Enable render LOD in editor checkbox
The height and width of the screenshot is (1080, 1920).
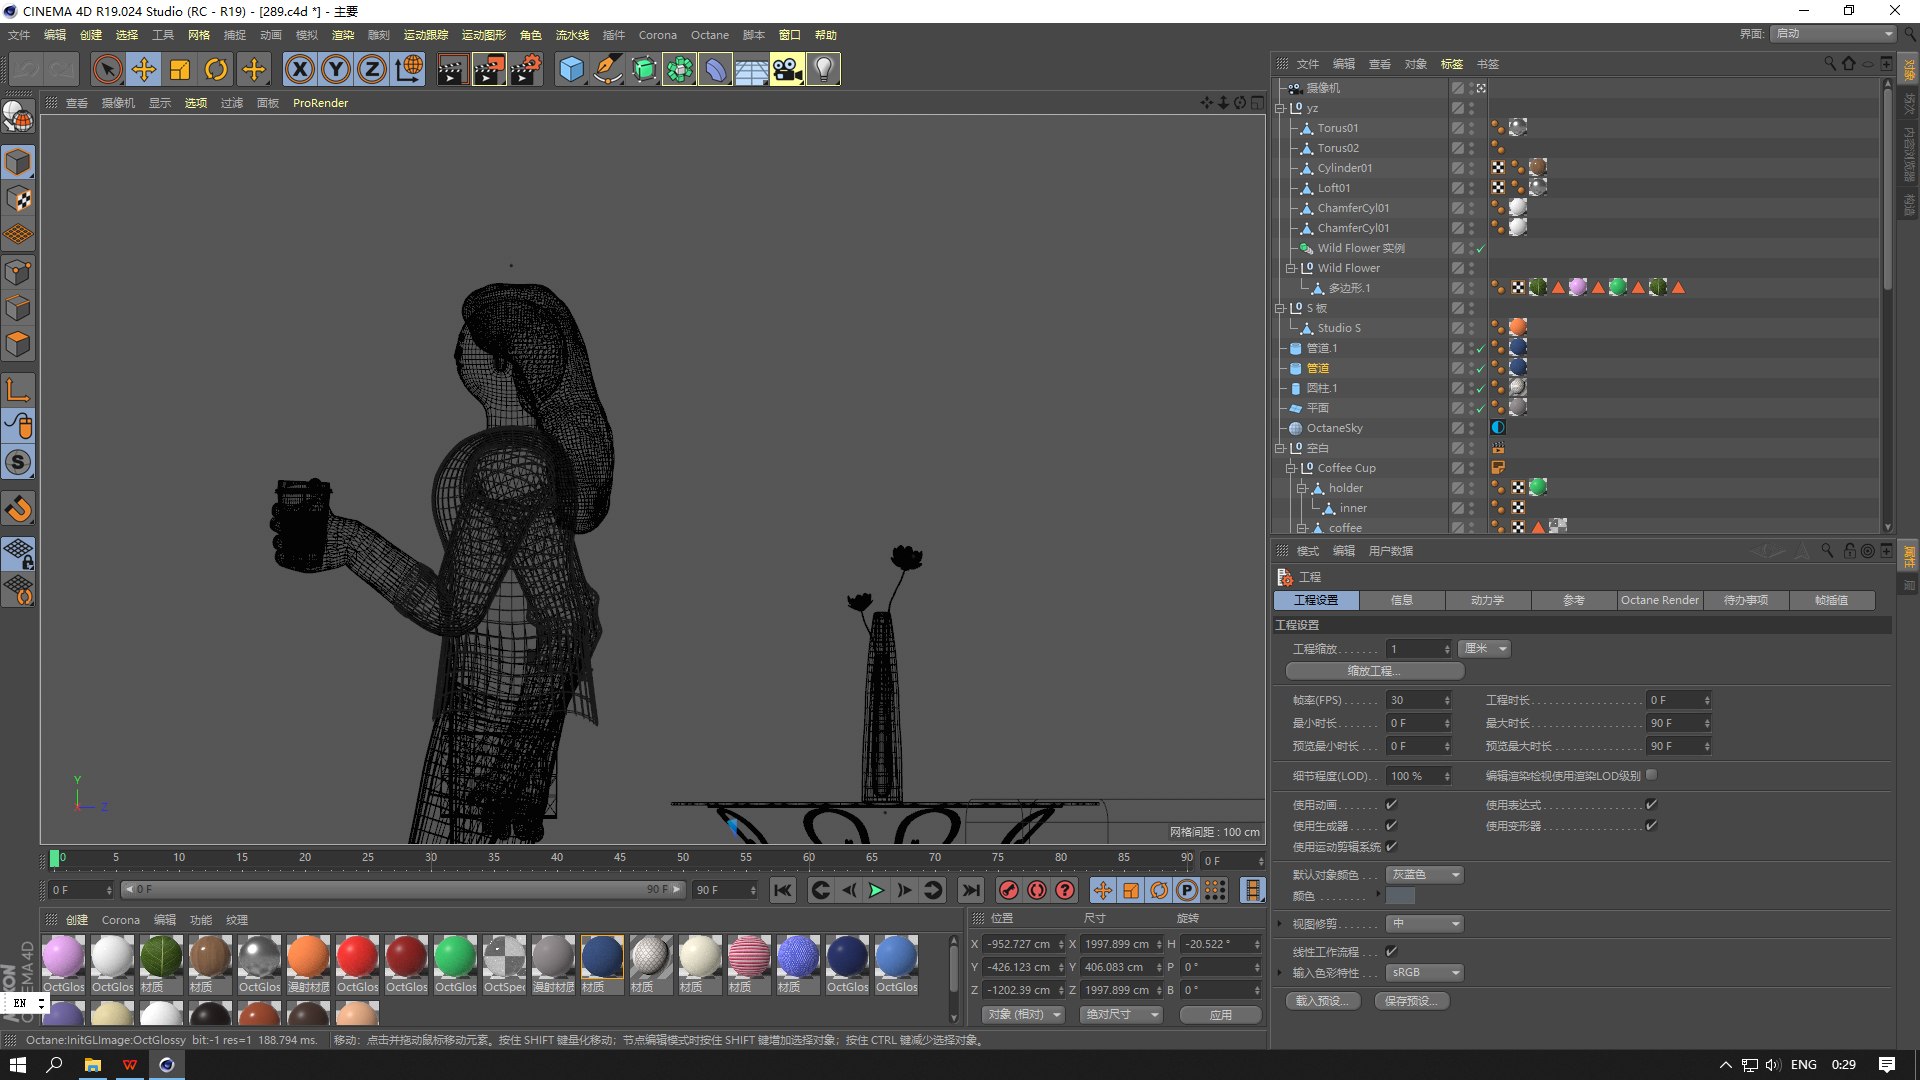tap(1651, 775)
